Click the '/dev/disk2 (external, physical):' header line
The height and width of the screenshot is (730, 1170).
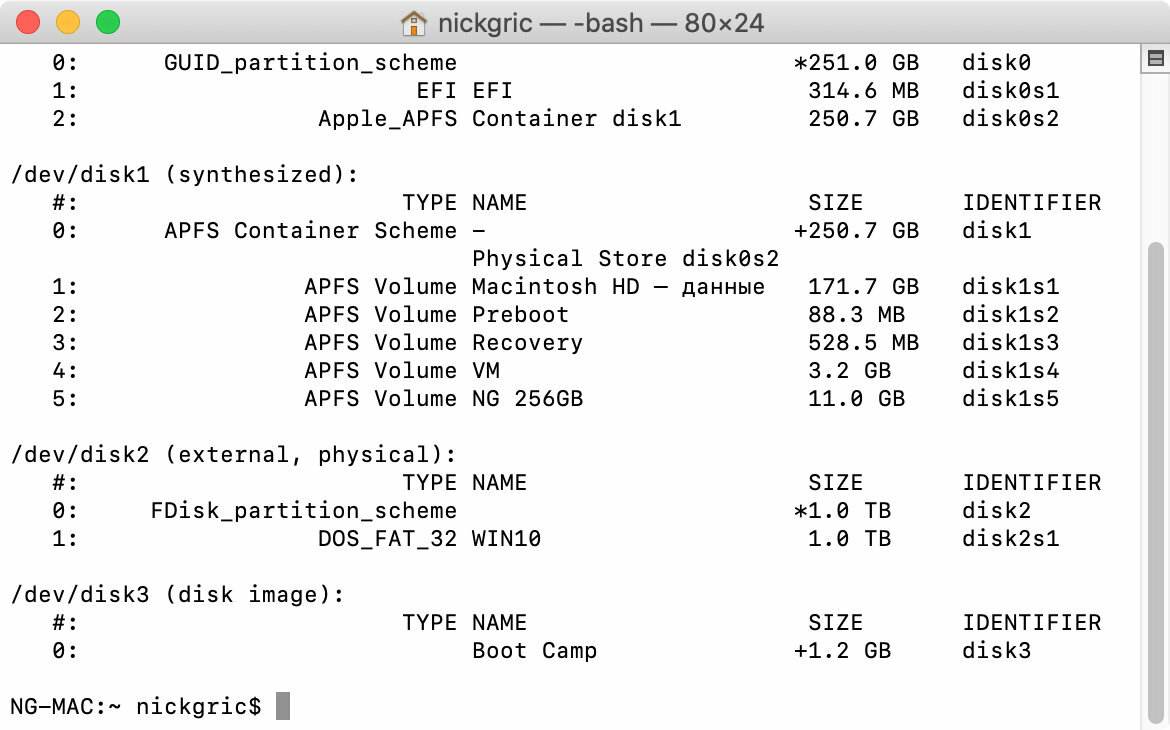234,455
